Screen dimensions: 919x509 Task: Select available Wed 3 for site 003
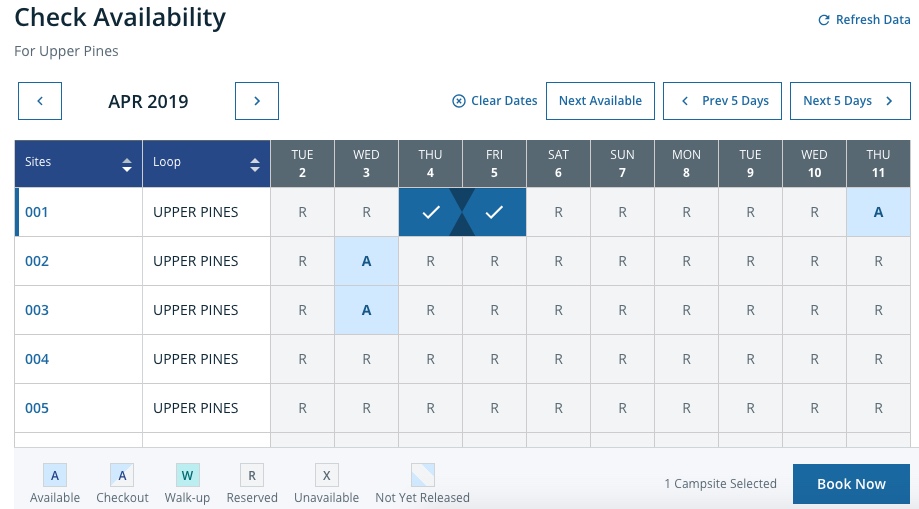point(366,310)
